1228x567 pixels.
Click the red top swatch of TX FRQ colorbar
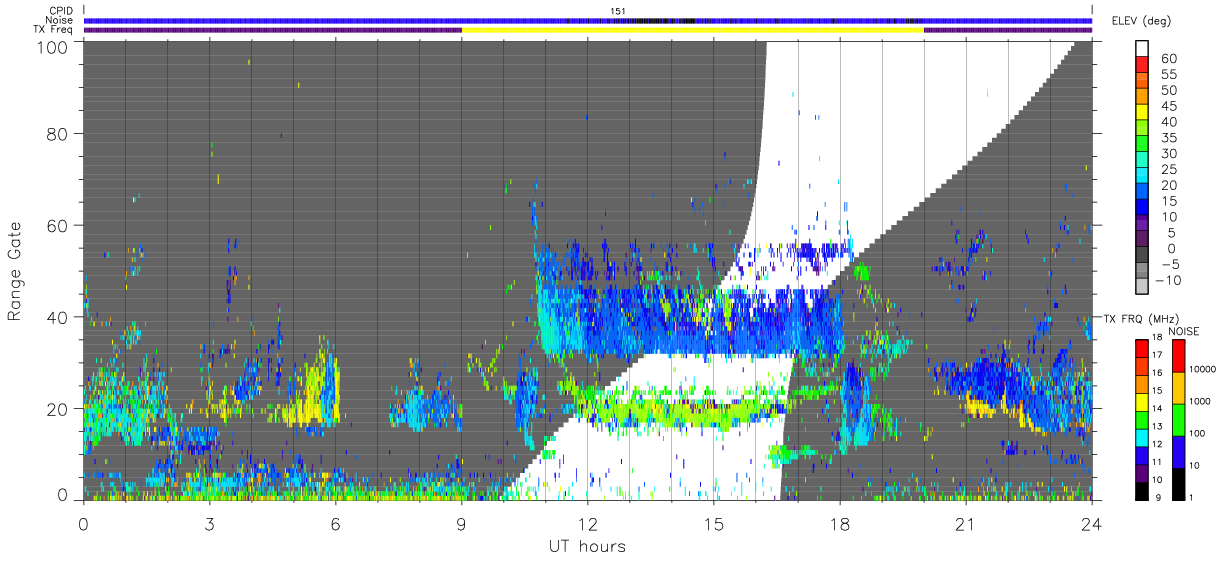(x=1142, y=348)
